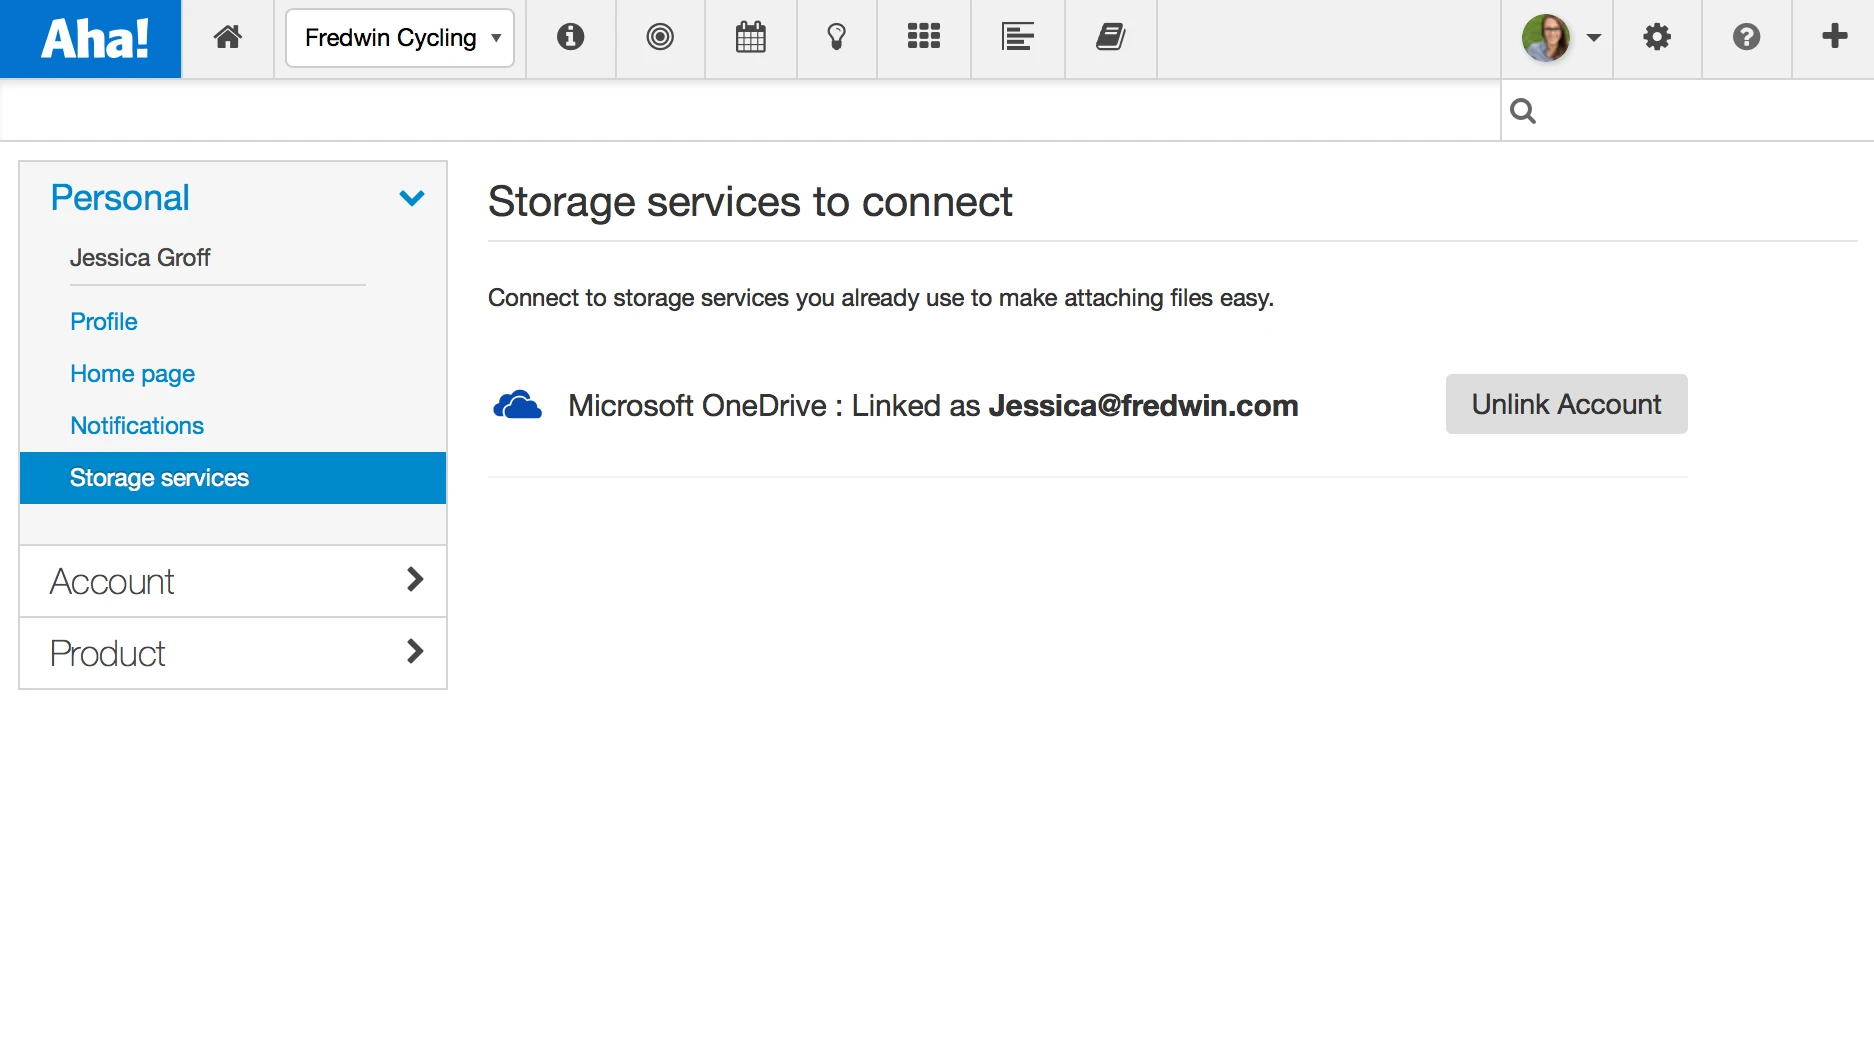1874x1056 pixels.
Task: Open the features grid icon
Action: [923, 38]
